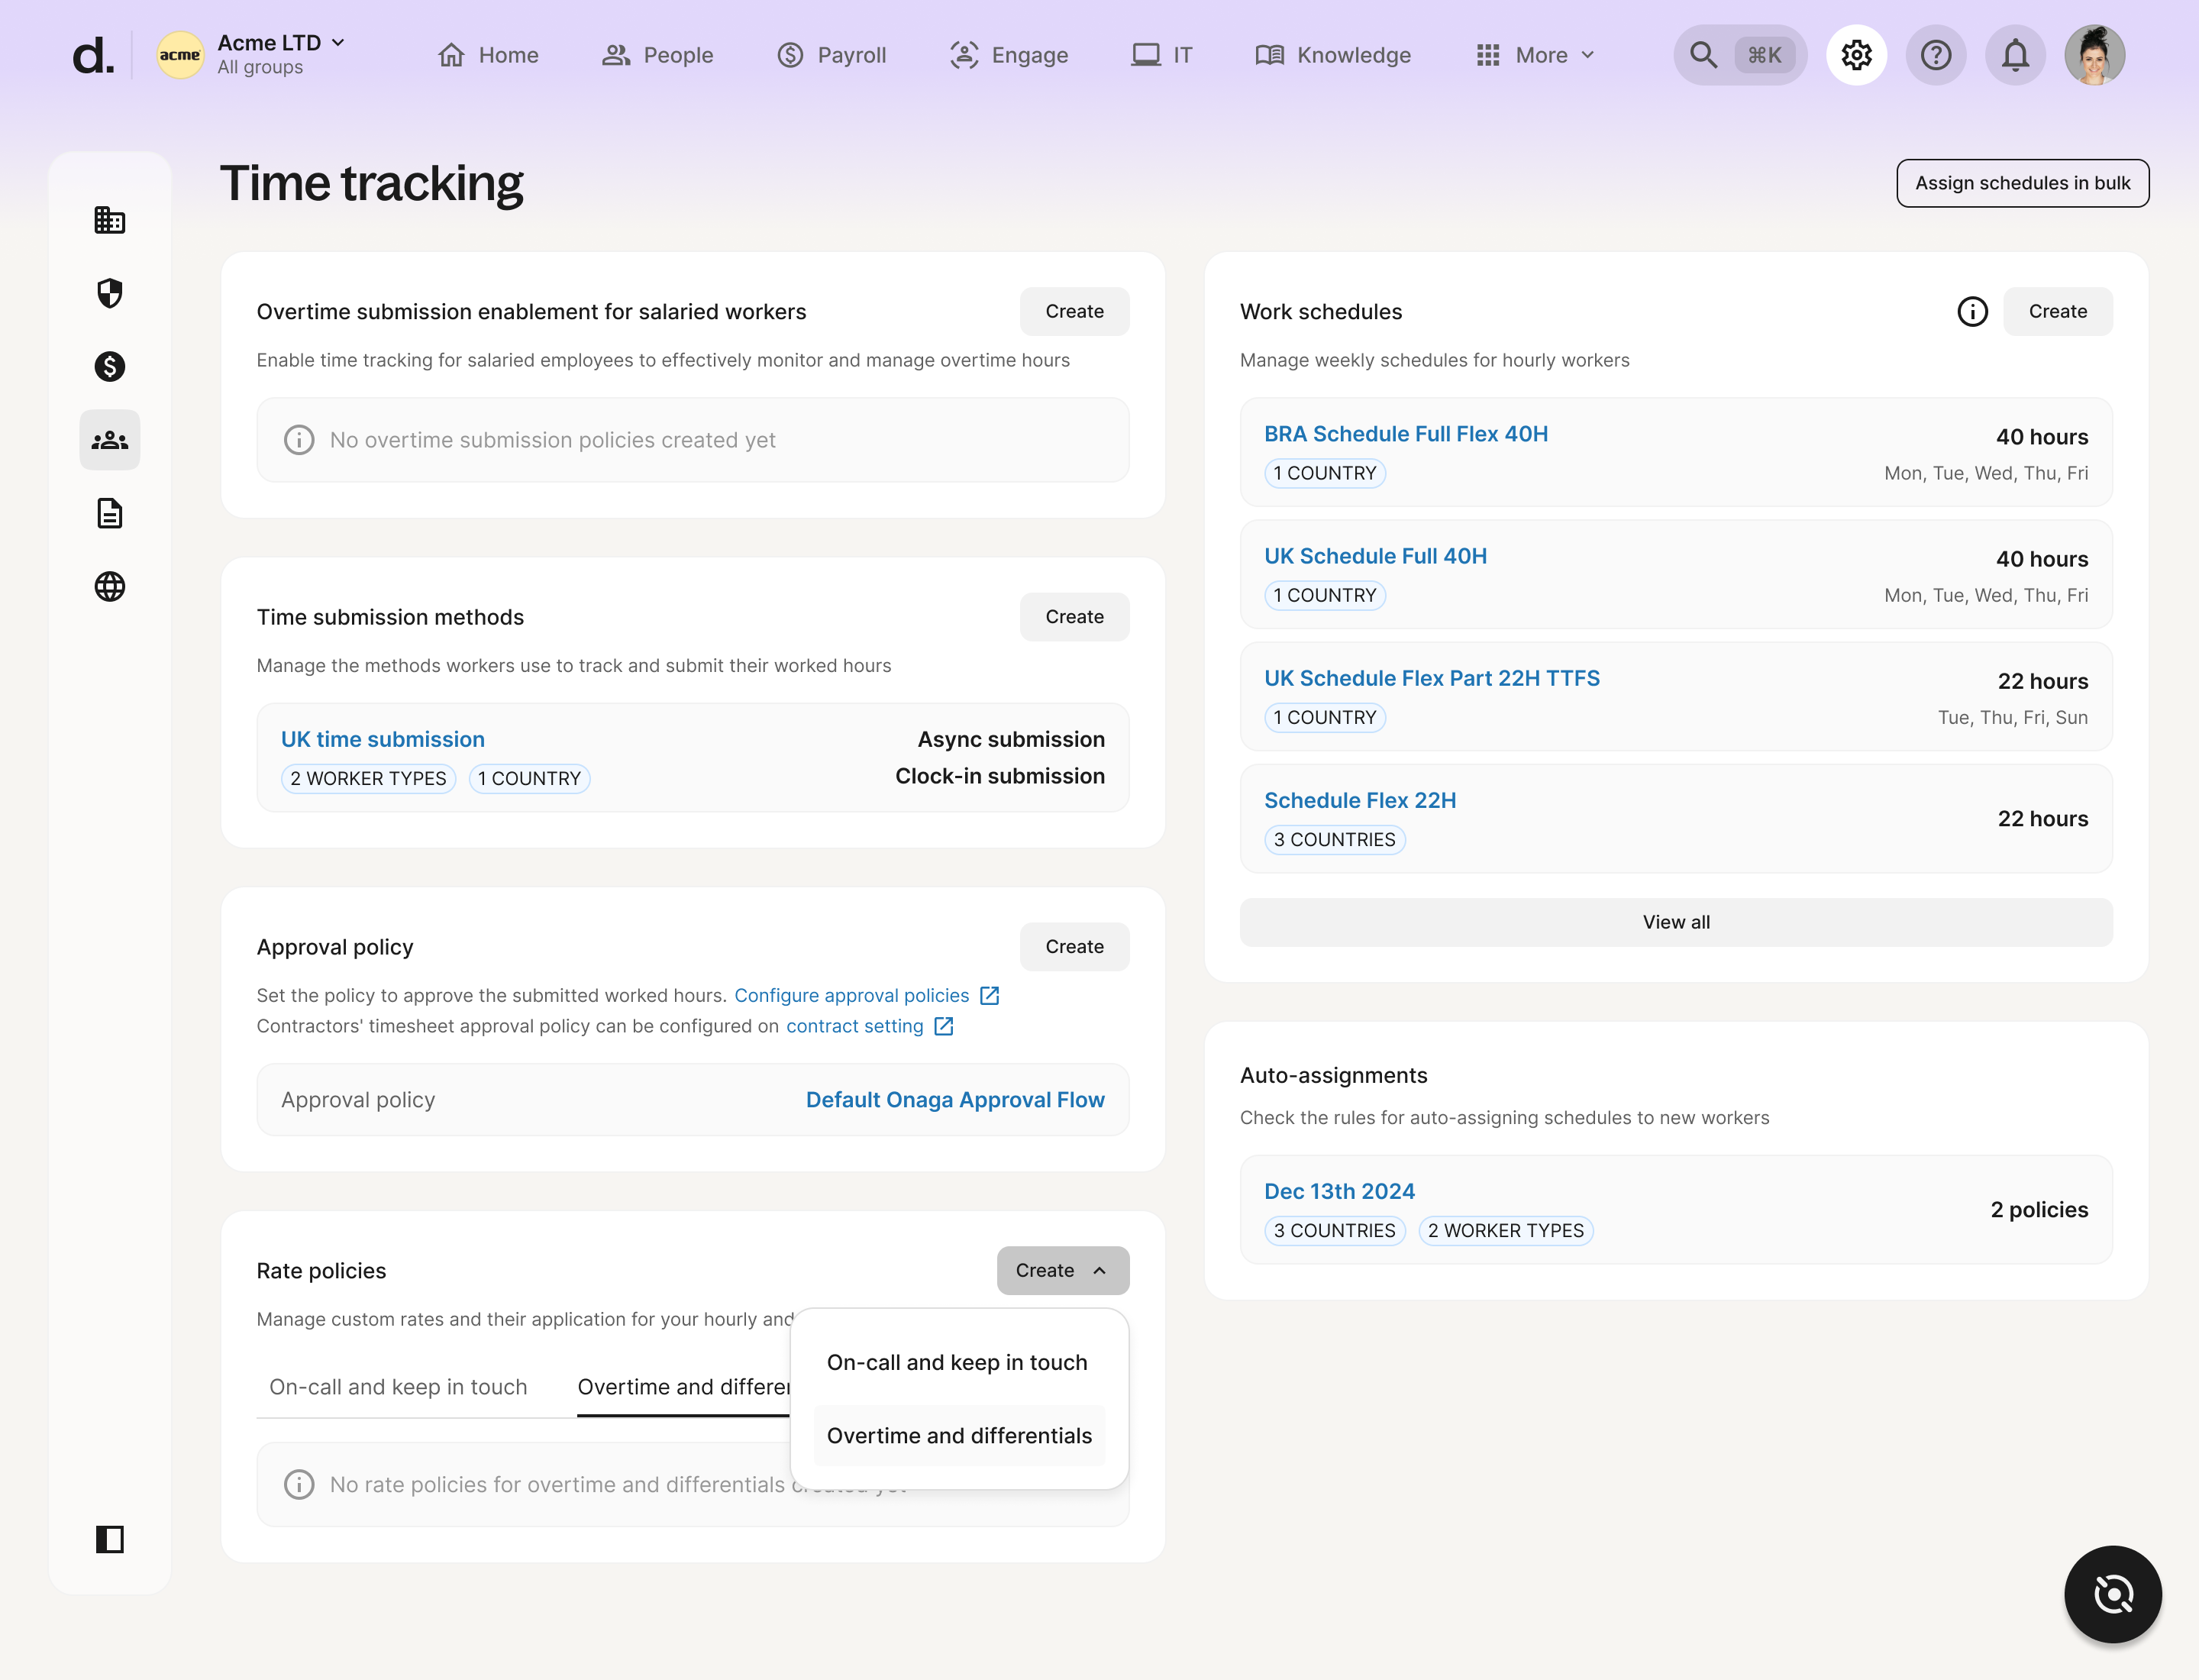
Task: Open the globe icon in the left sidebar
Action: pyautogui.click(x=110, y=587)
